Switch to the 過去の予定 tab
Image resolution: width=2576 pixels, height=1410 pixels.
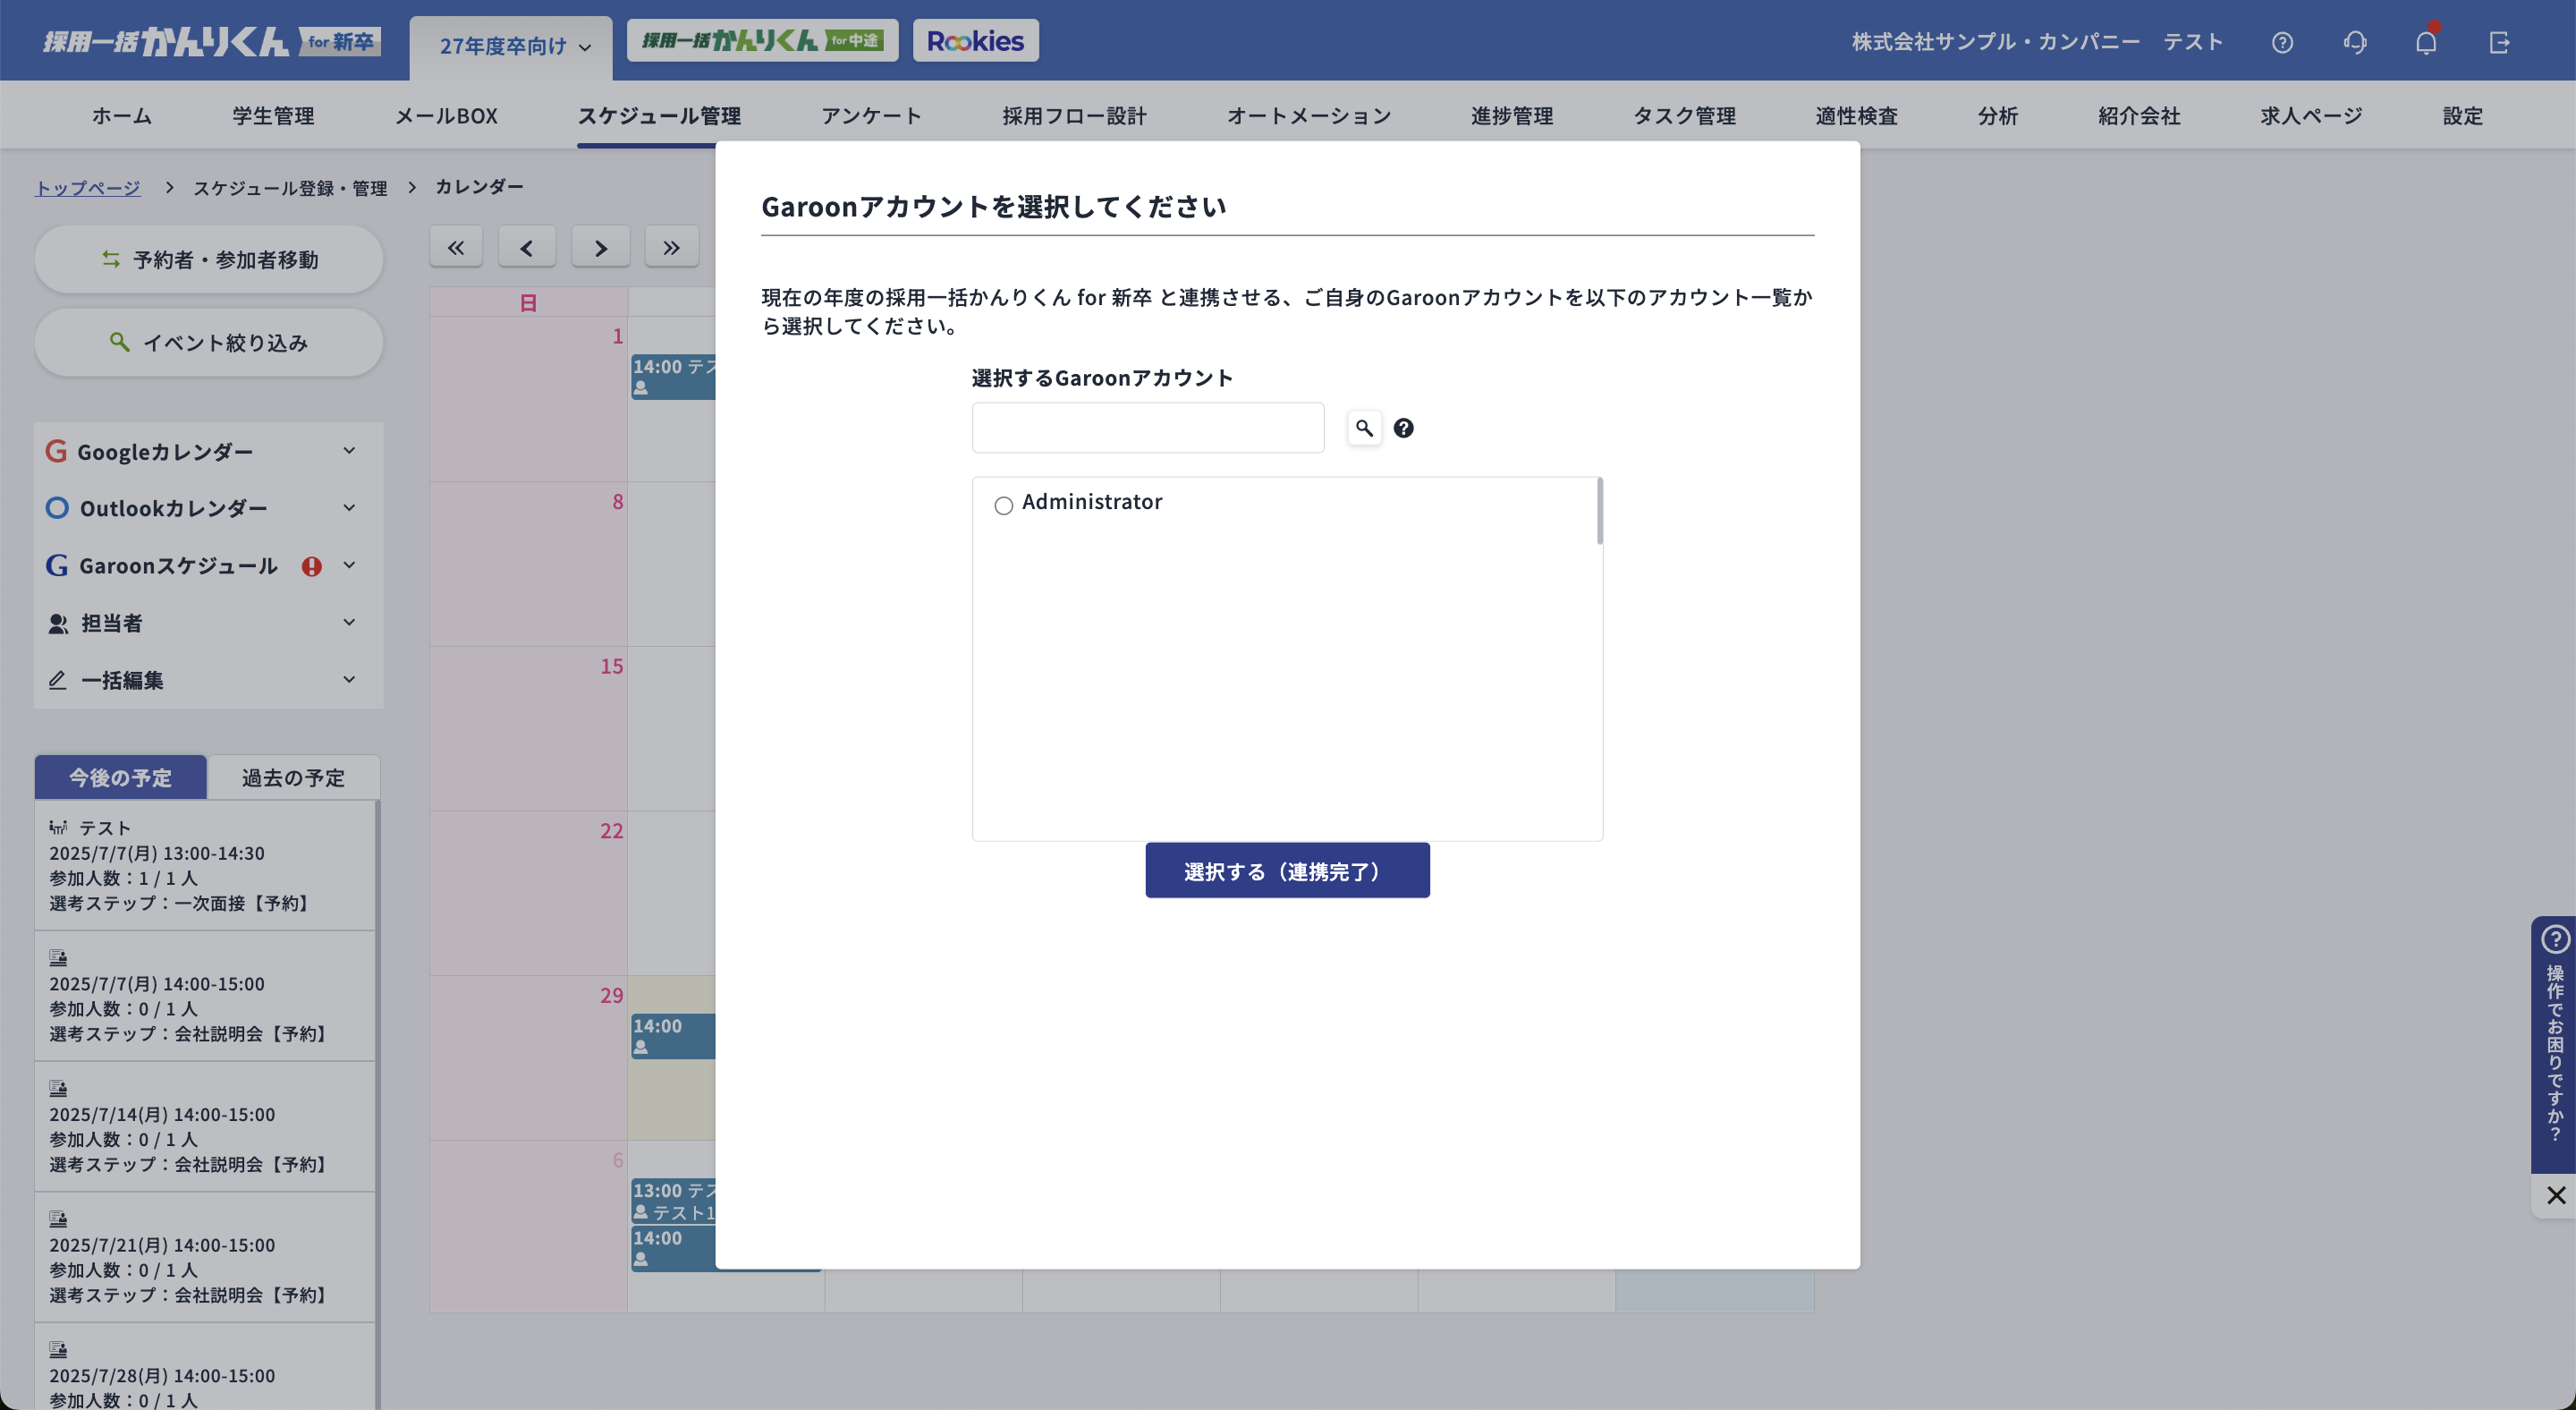click(291, 777)
